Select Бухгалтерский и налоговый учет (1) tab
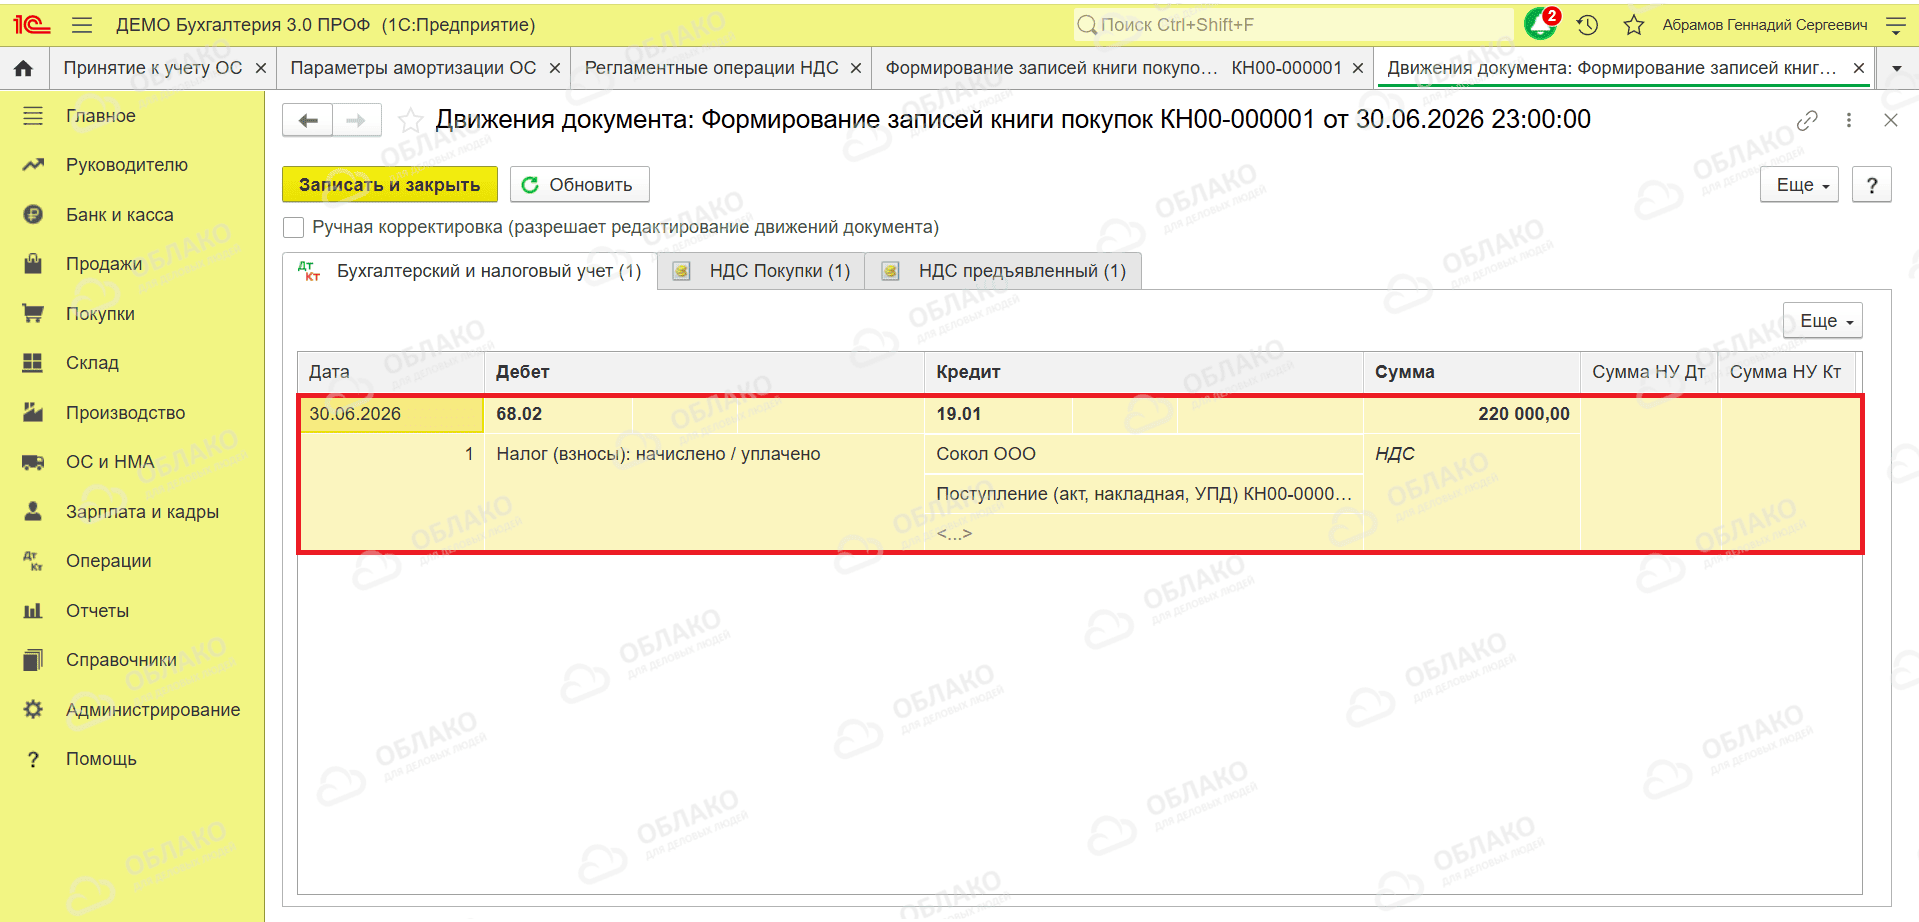 (470, 271)
